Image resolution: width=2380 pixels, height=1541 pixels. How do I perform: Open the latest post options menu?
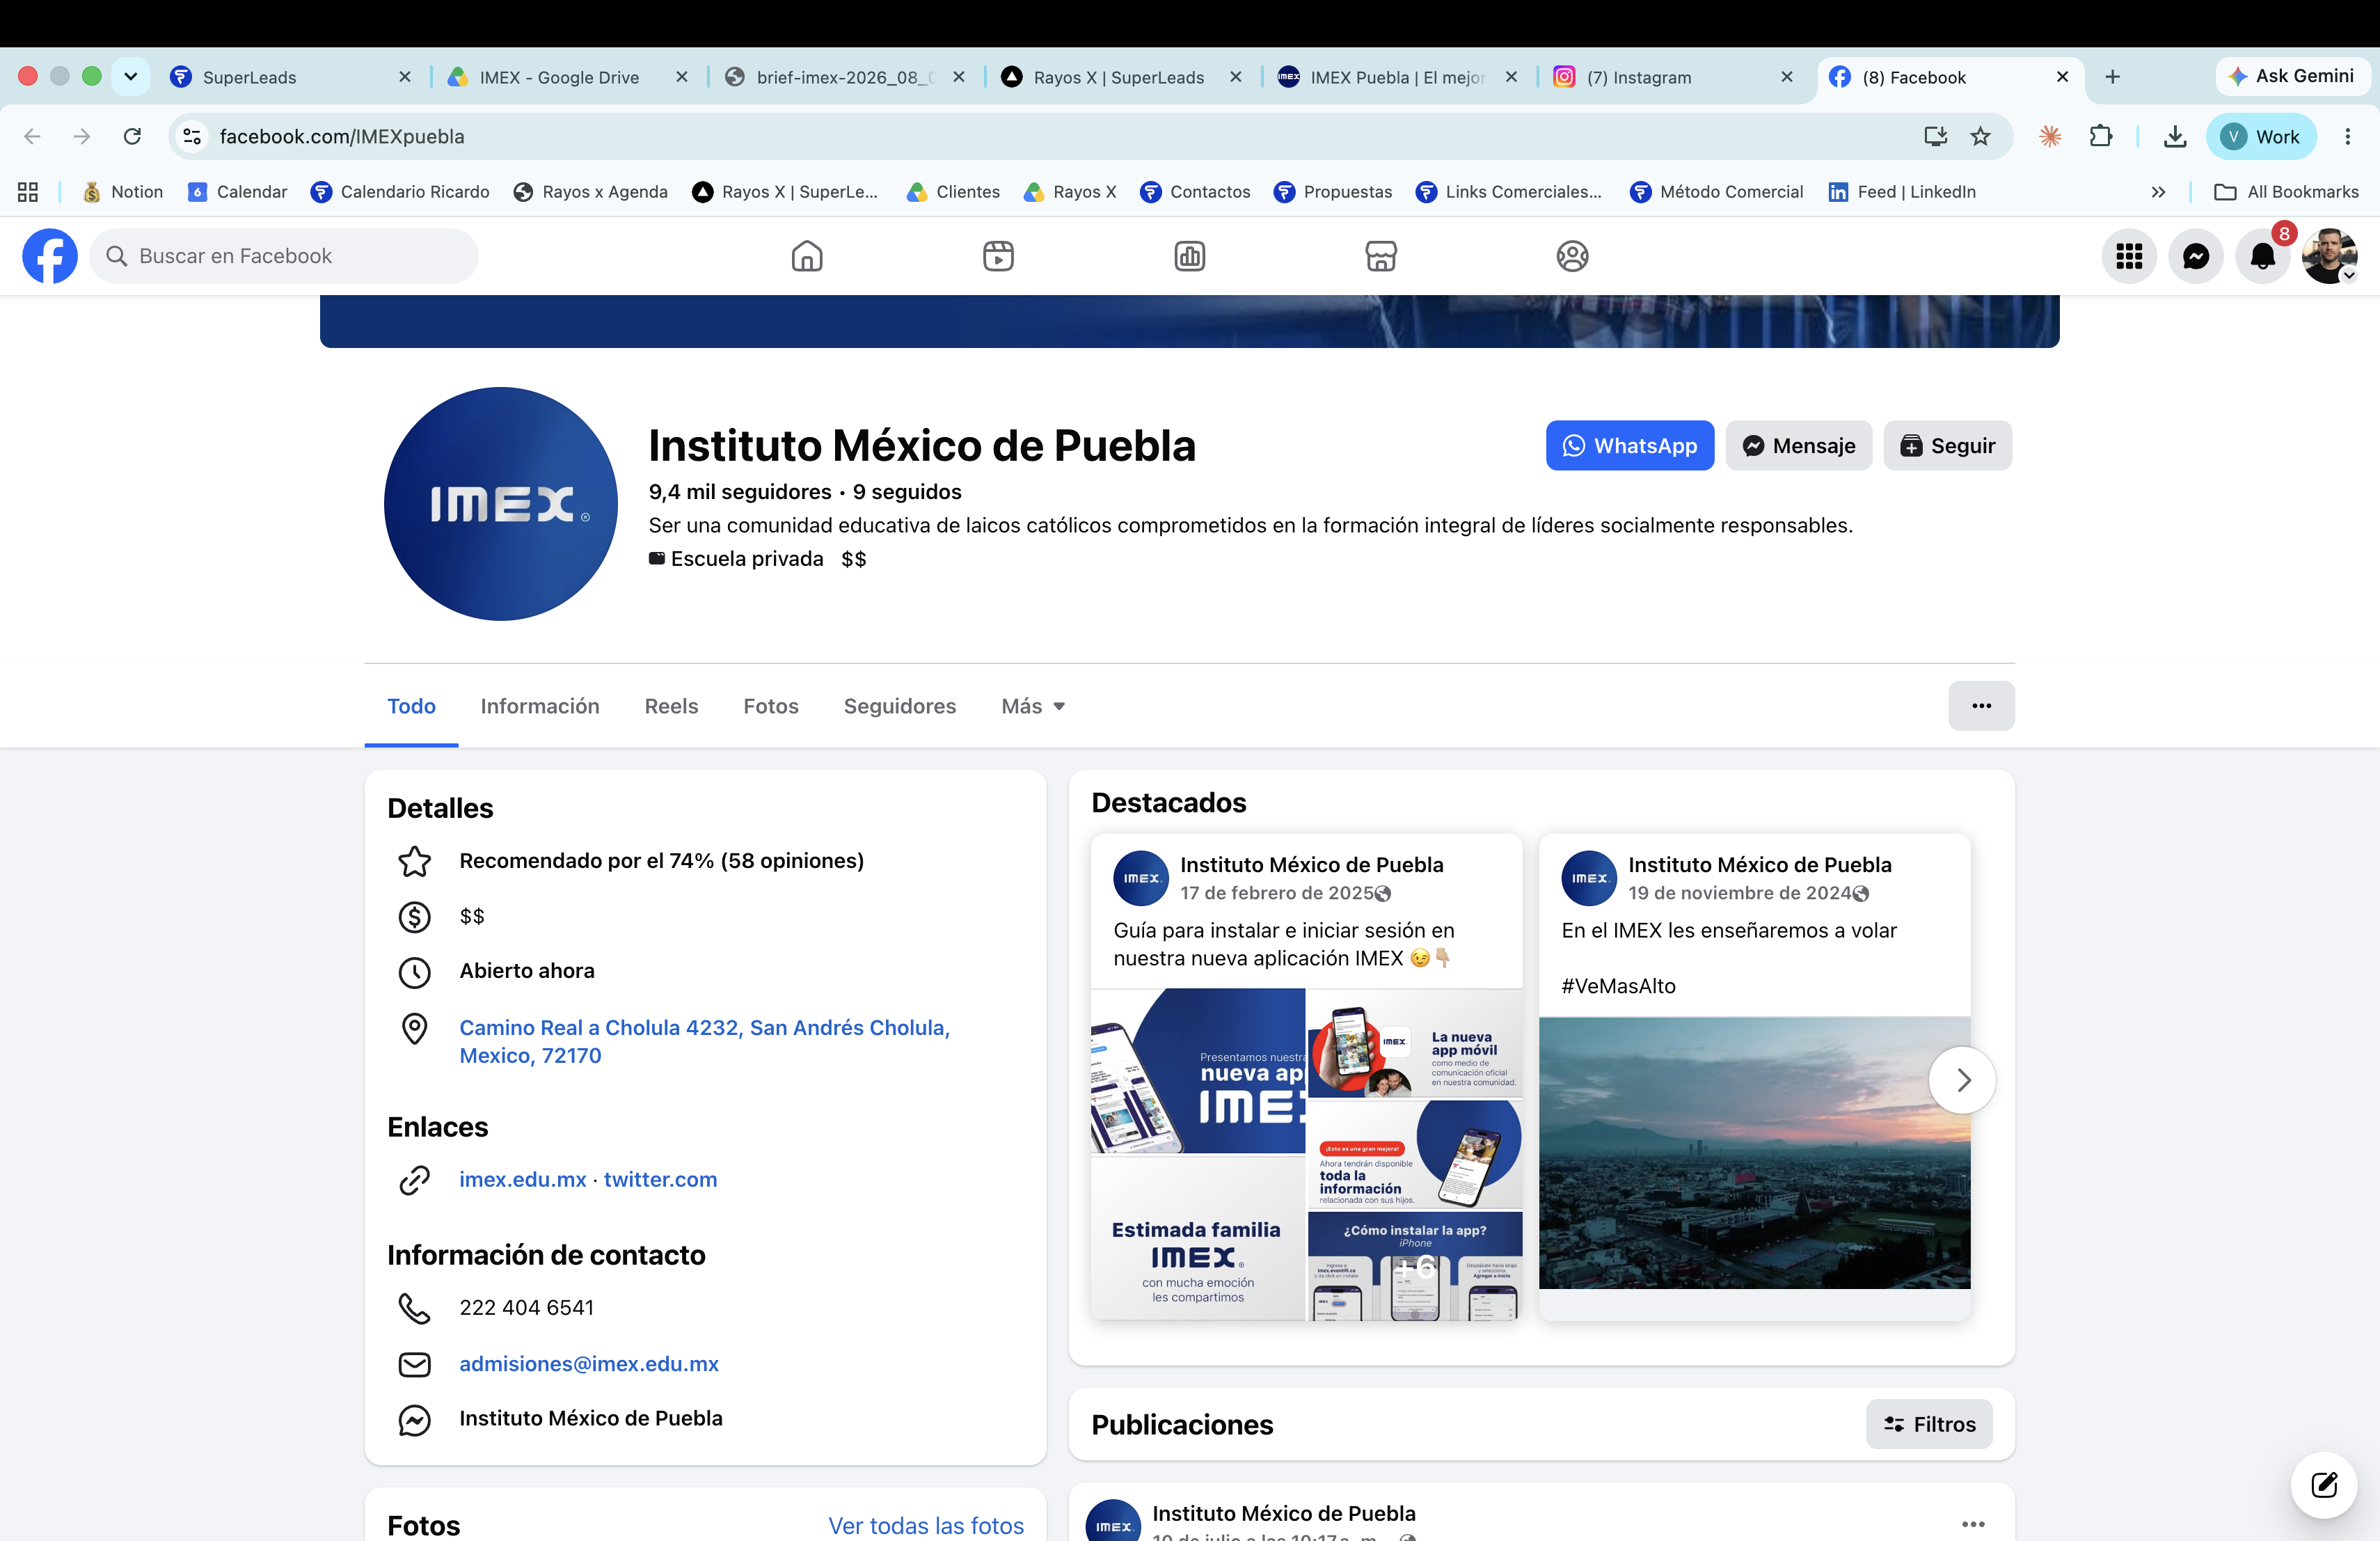1973,1523
